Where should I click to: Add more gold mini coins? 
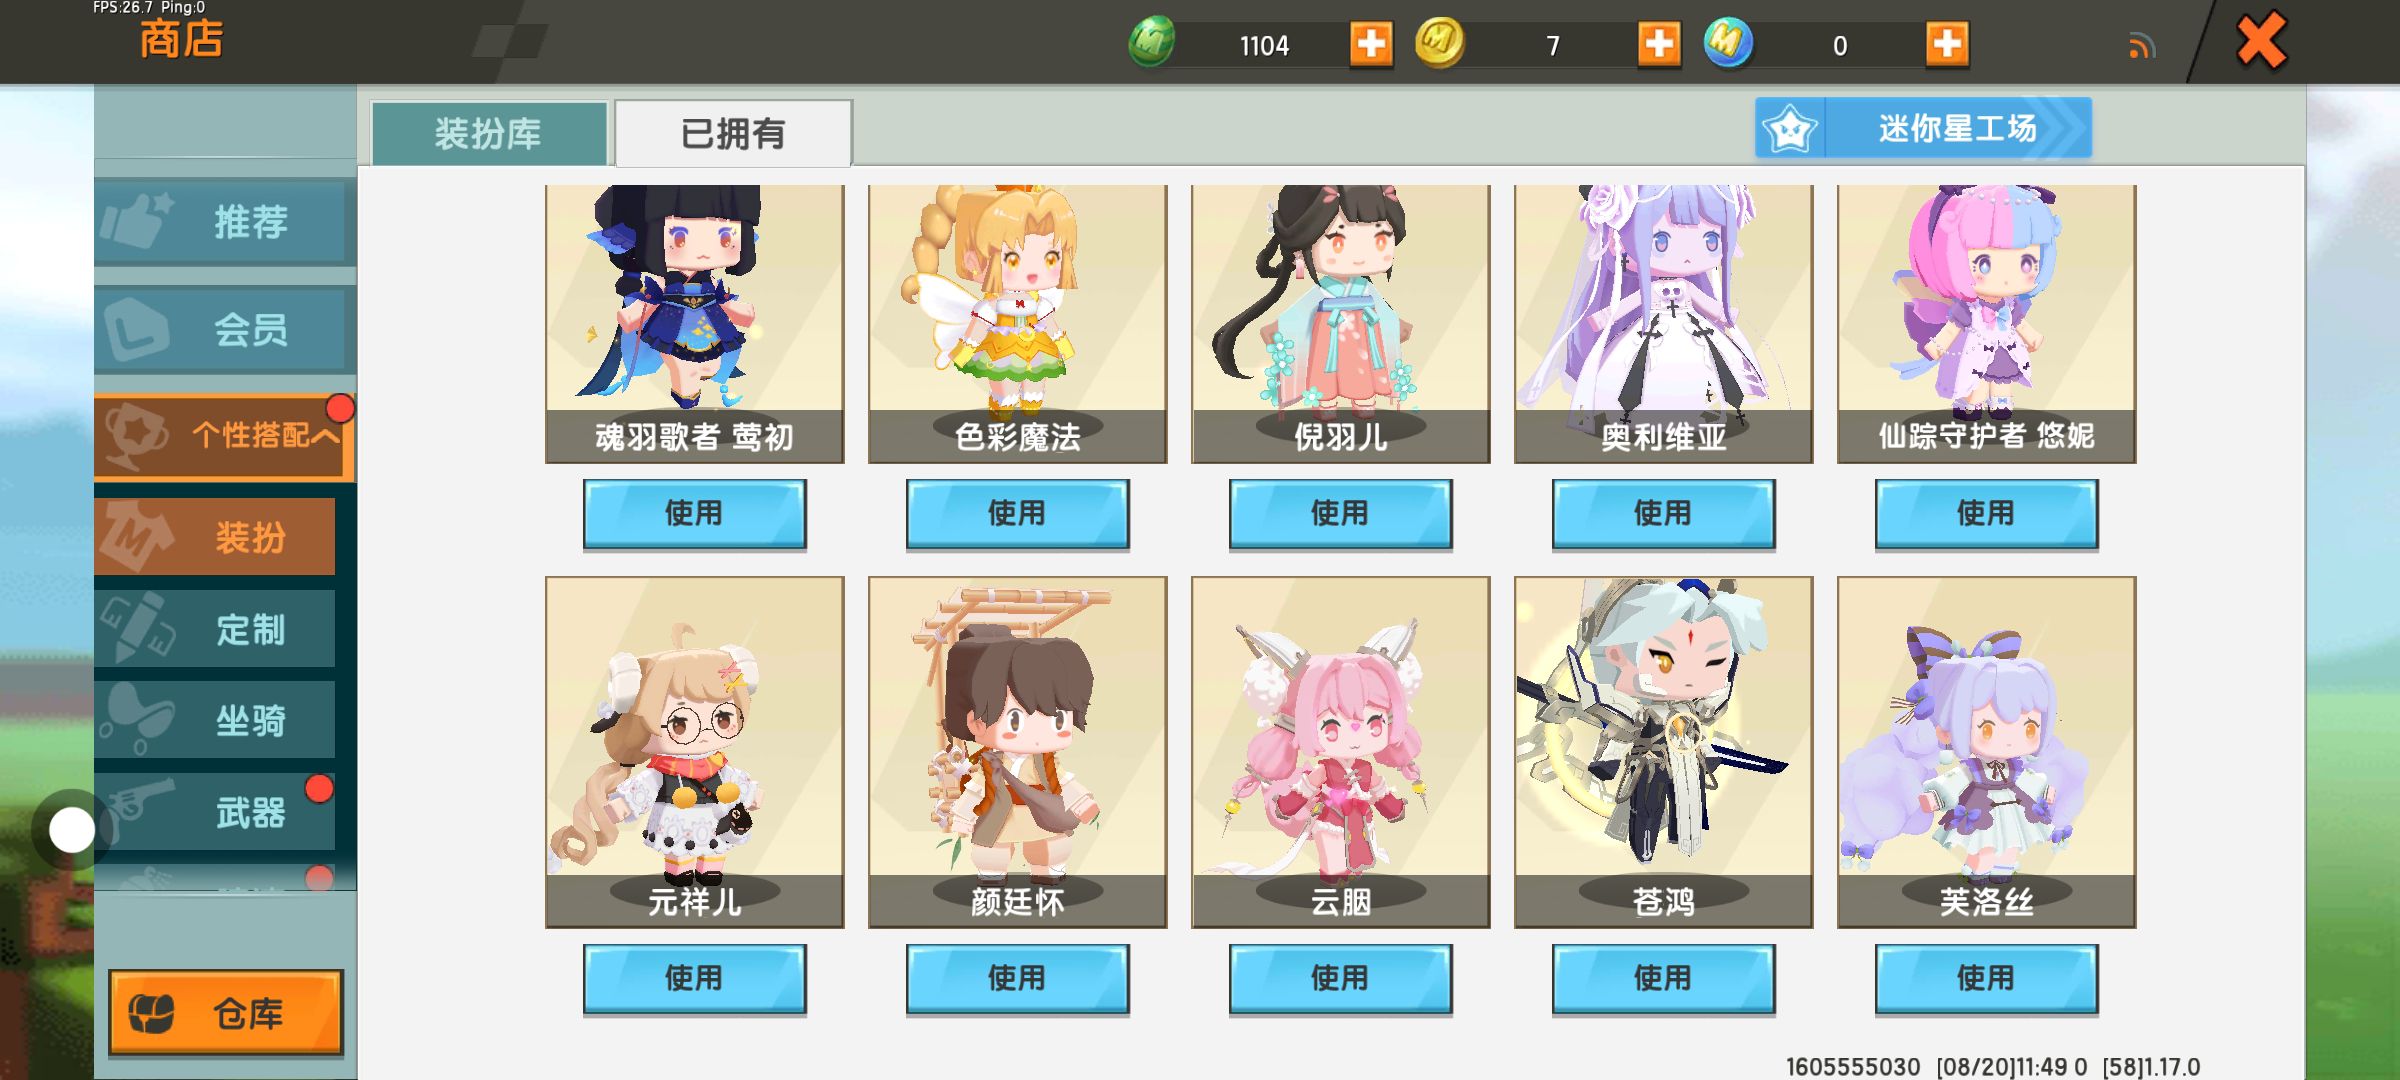pos(1659,45)
